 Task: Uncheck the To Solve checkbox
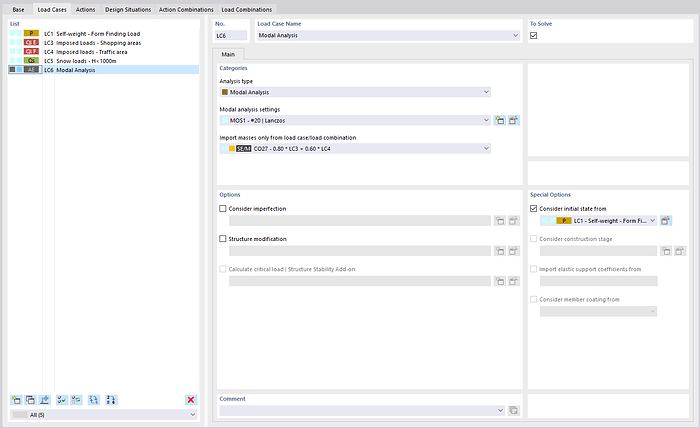534,36
